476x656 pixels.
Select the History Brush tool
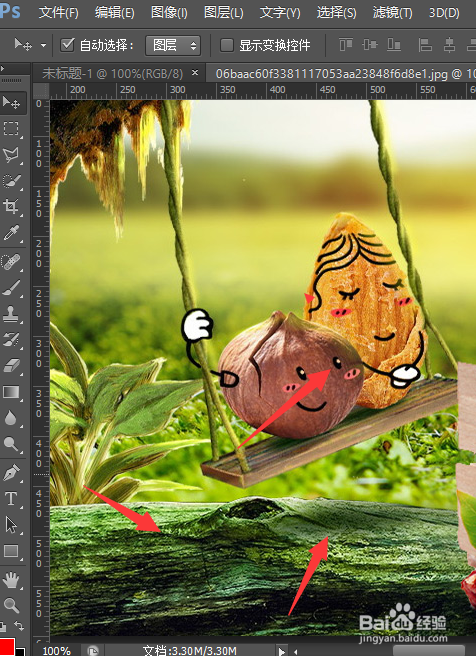(11, 339)
